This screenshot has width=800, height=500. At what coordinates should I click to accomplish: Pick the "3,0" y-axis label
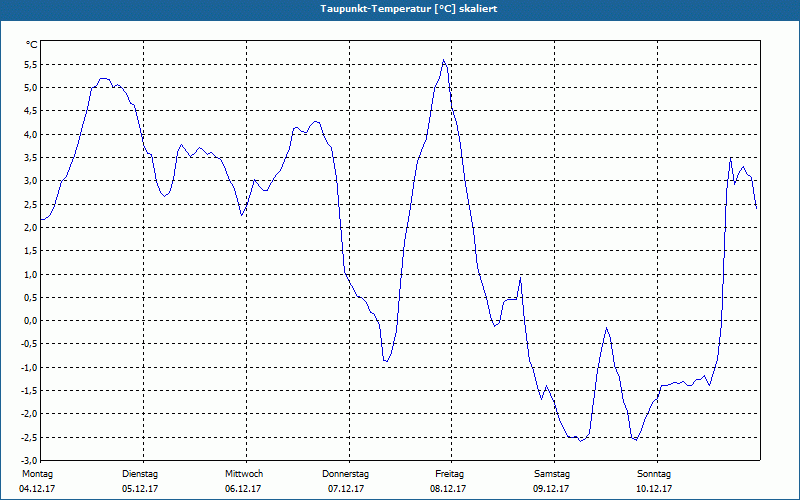click(31, 181)
